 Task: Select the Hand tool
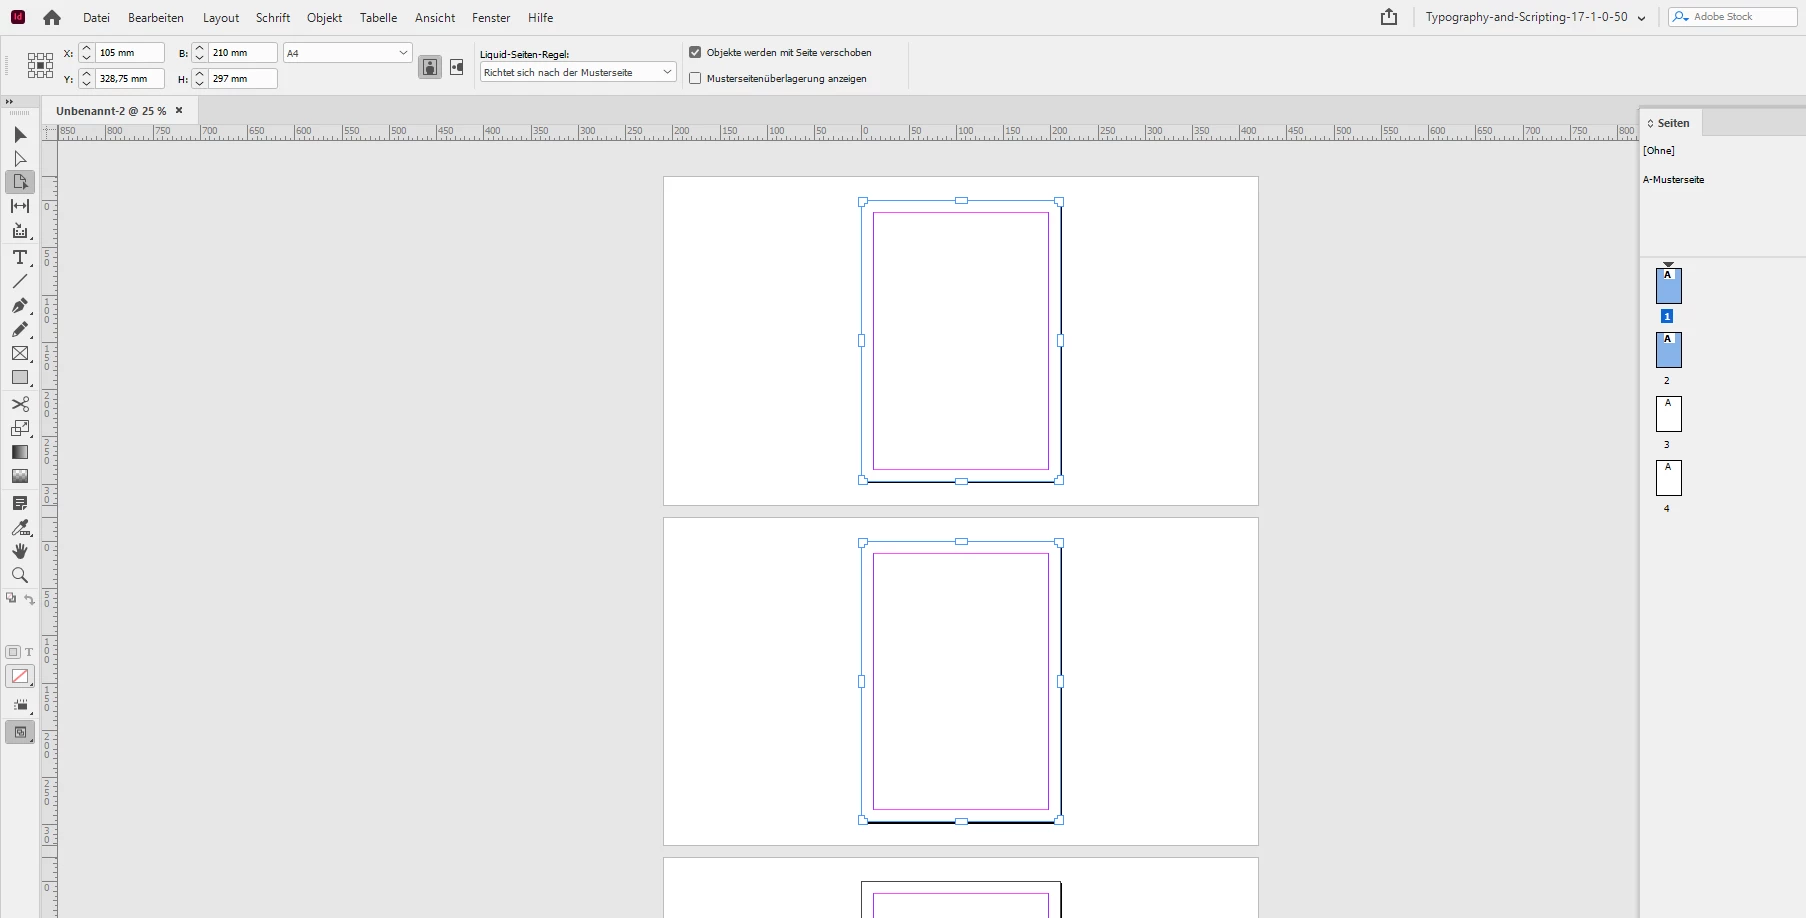coord(20,551)
